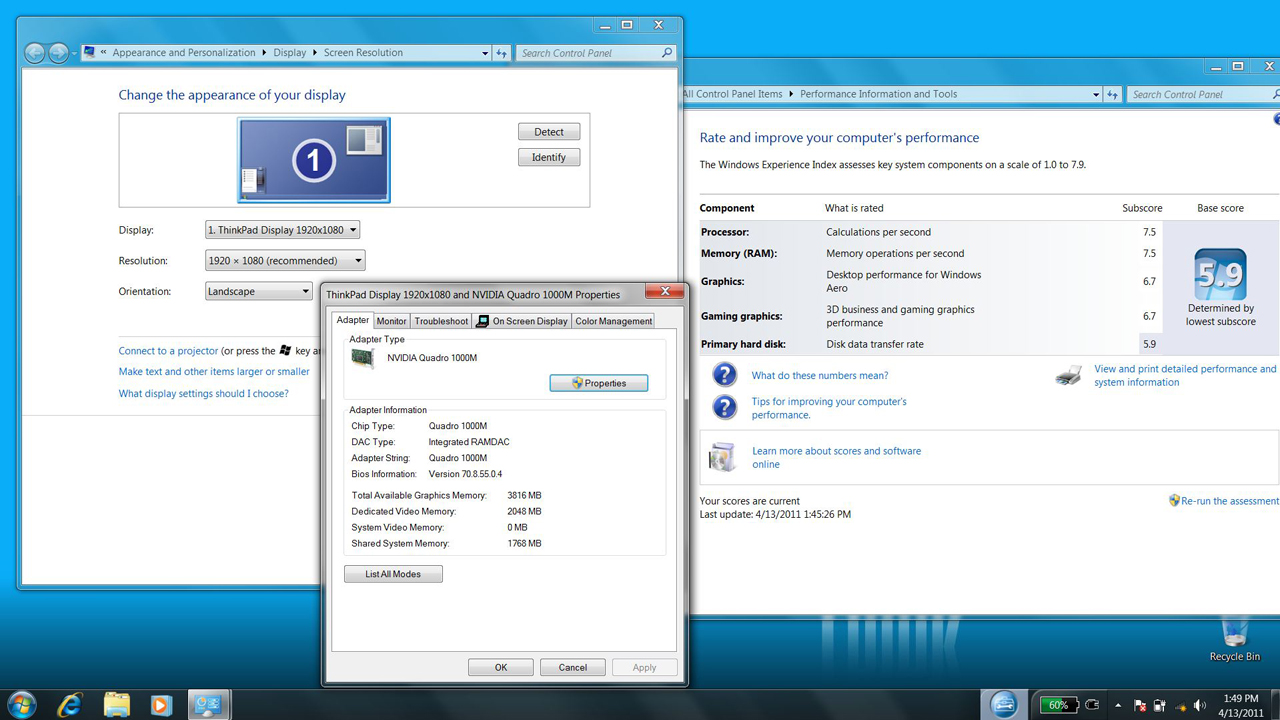Screen dimensions: 1280x720
Task: Click the 5.9 base score badge
Action: [x=1220, y=274]
